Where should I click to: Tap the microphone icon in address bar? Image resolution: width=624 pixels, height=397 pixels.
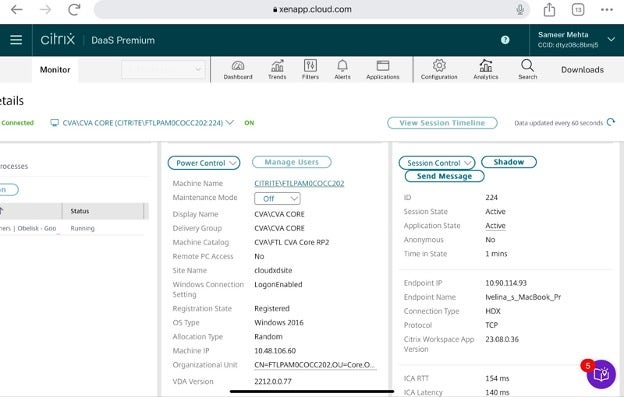(x=520, y=10)
